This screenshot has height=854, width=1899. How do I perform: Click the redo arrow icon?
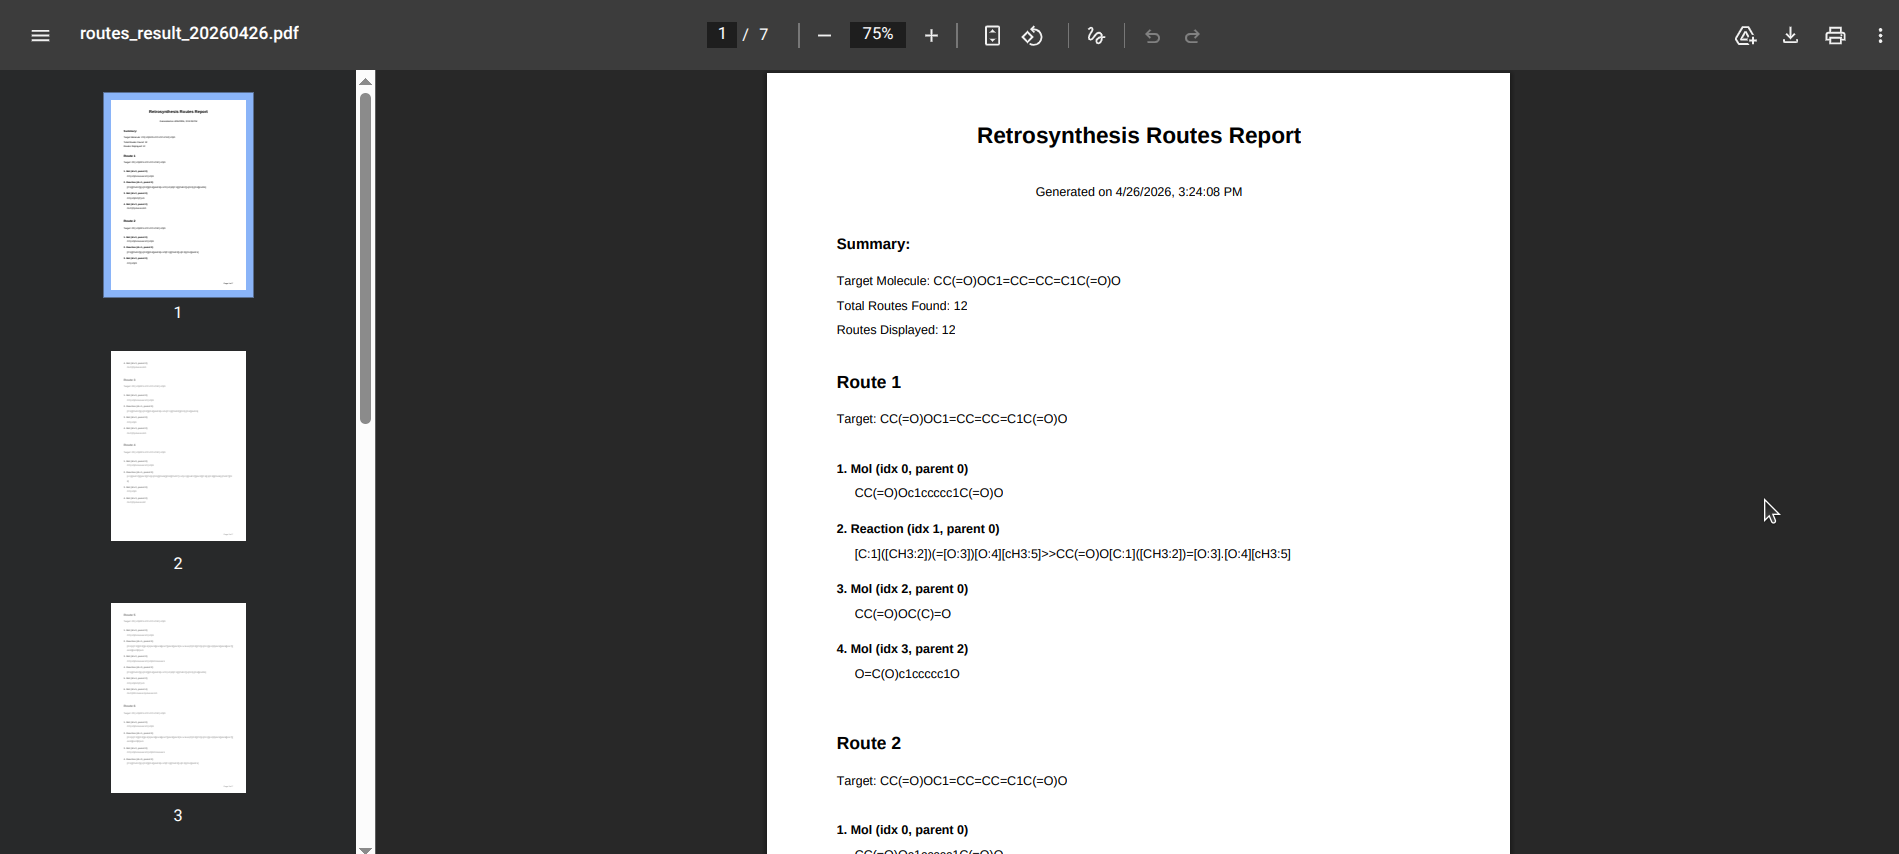pos(1192,36)
